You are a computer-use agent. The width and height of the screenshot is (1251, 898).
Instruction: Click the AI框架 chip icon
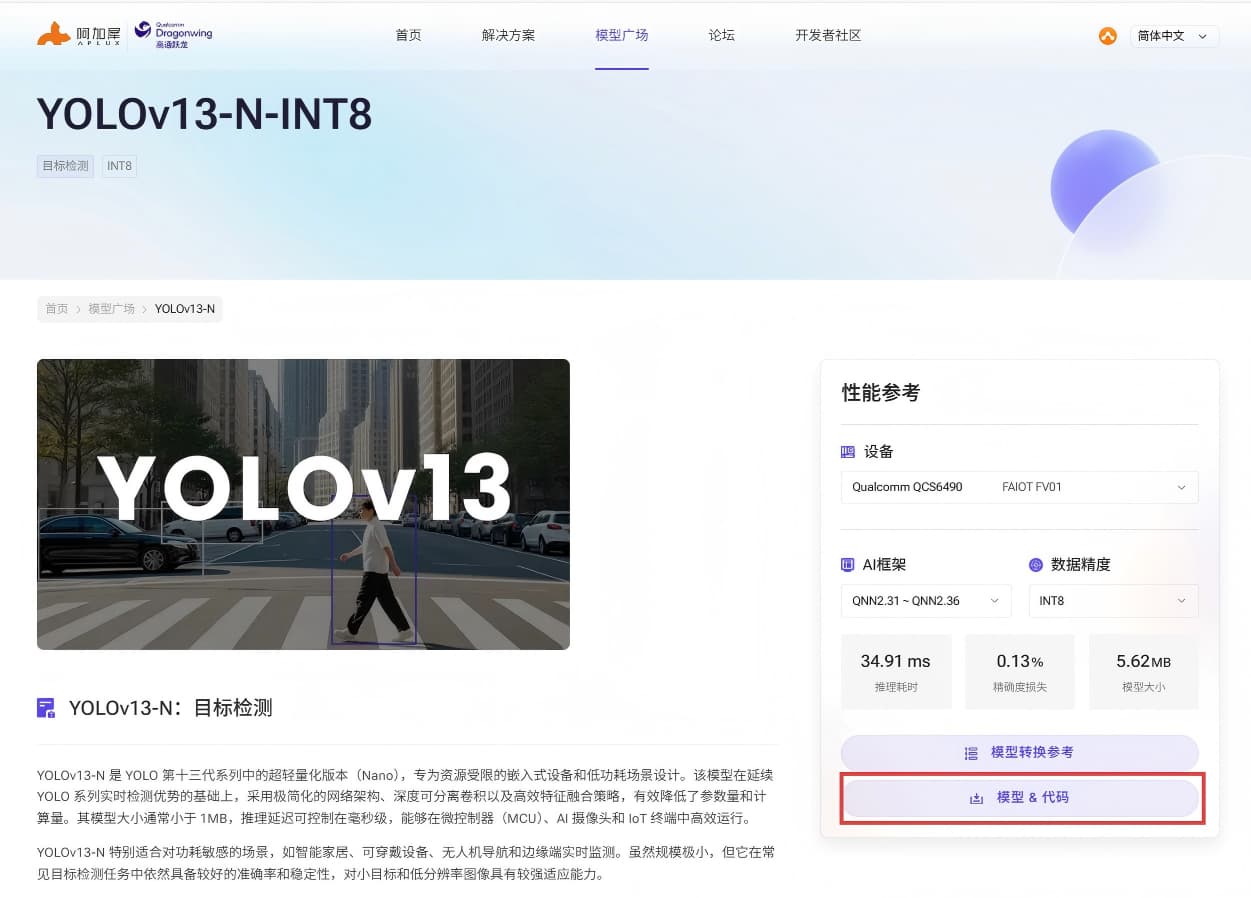pos(848,565)
